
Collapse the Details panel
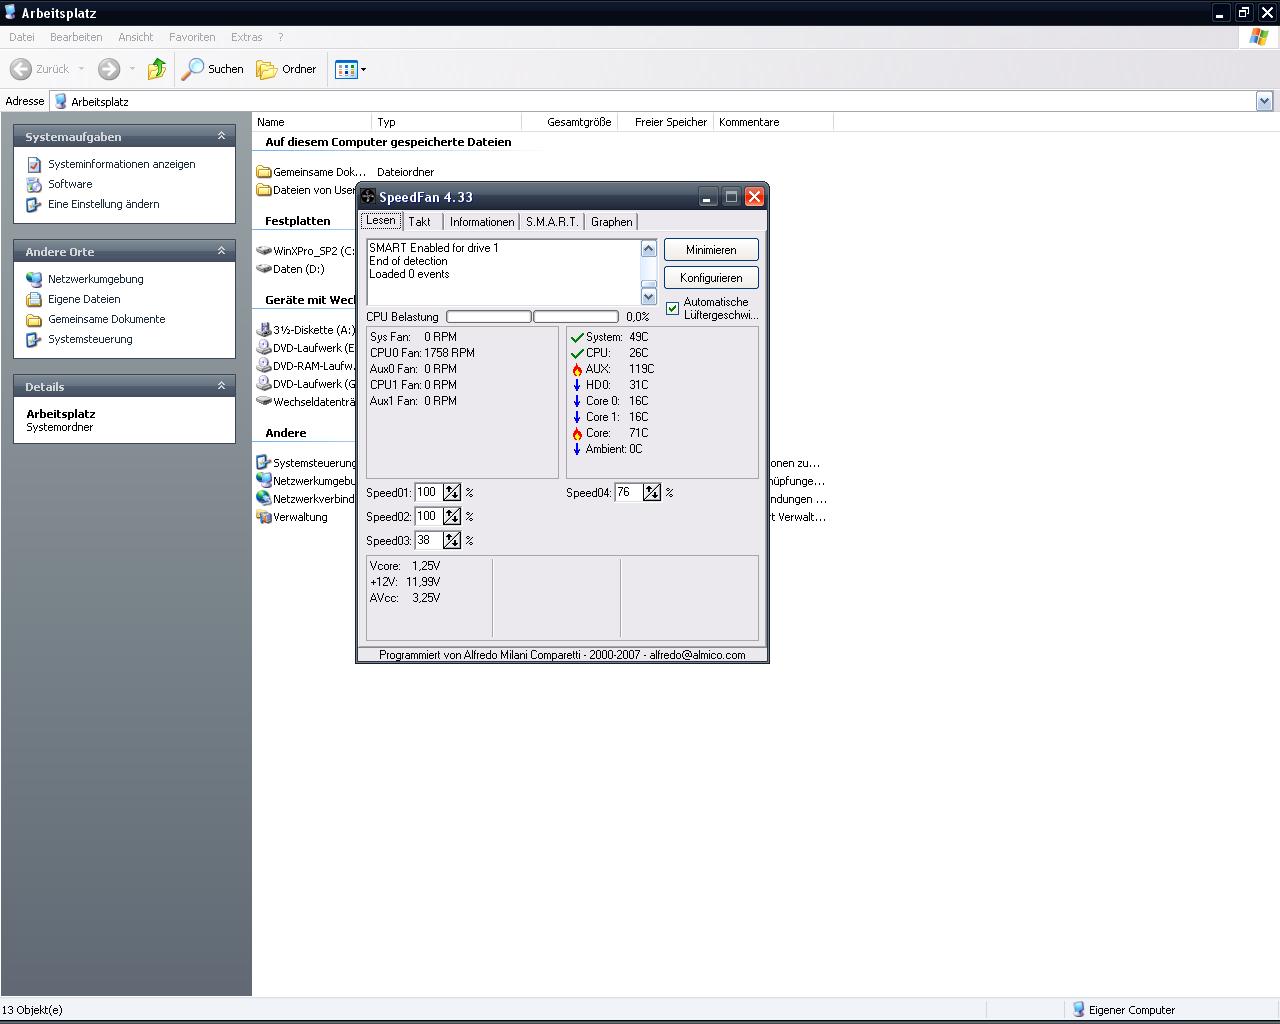click(221, 386)
